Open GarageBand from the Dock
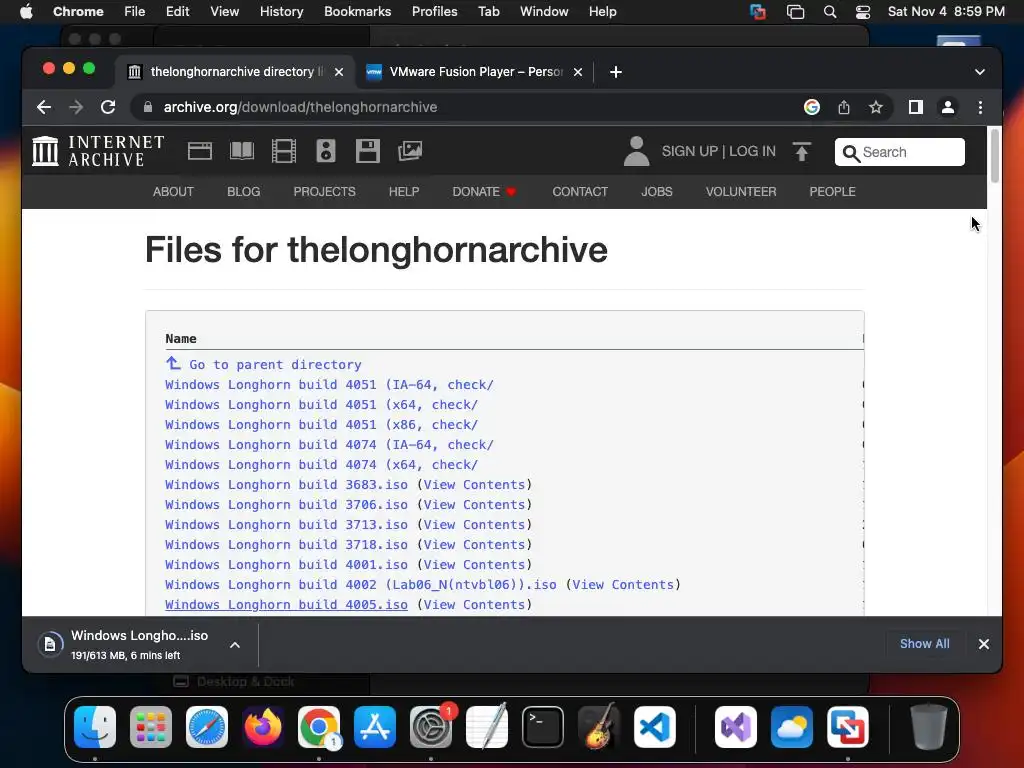The image size is (1024, 768). [x=599, y=727]
